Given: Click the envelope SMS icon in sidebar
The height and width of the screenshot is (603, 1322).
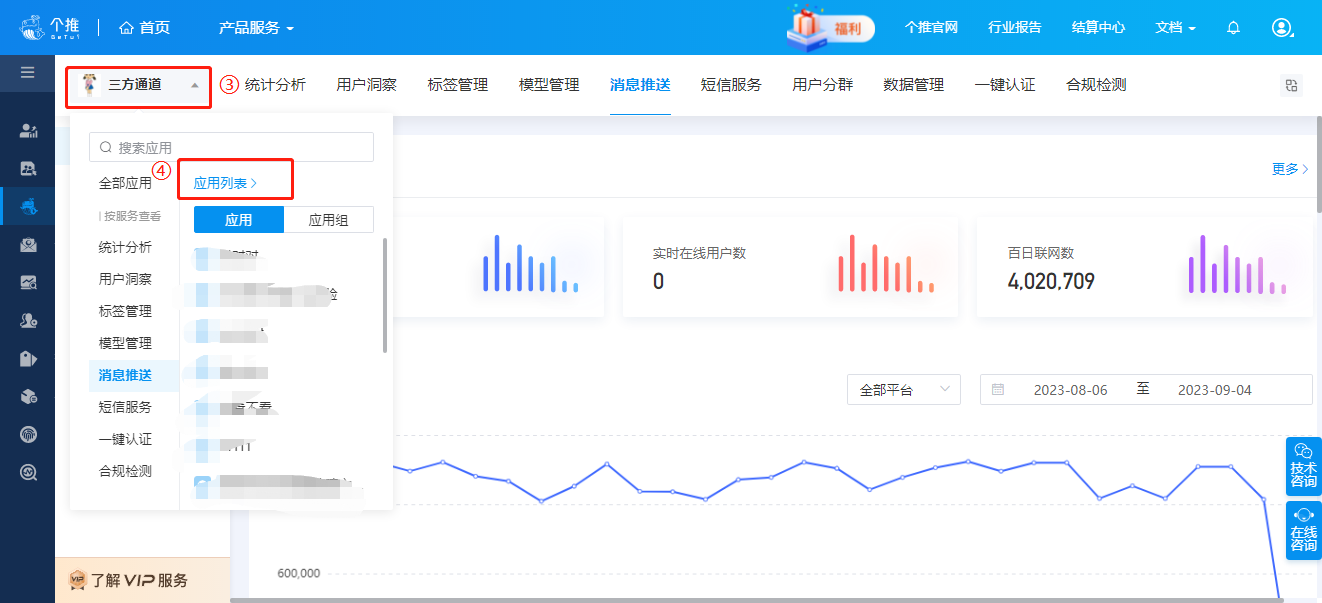Looking at the screenshot, I should (x=28, y=244).
